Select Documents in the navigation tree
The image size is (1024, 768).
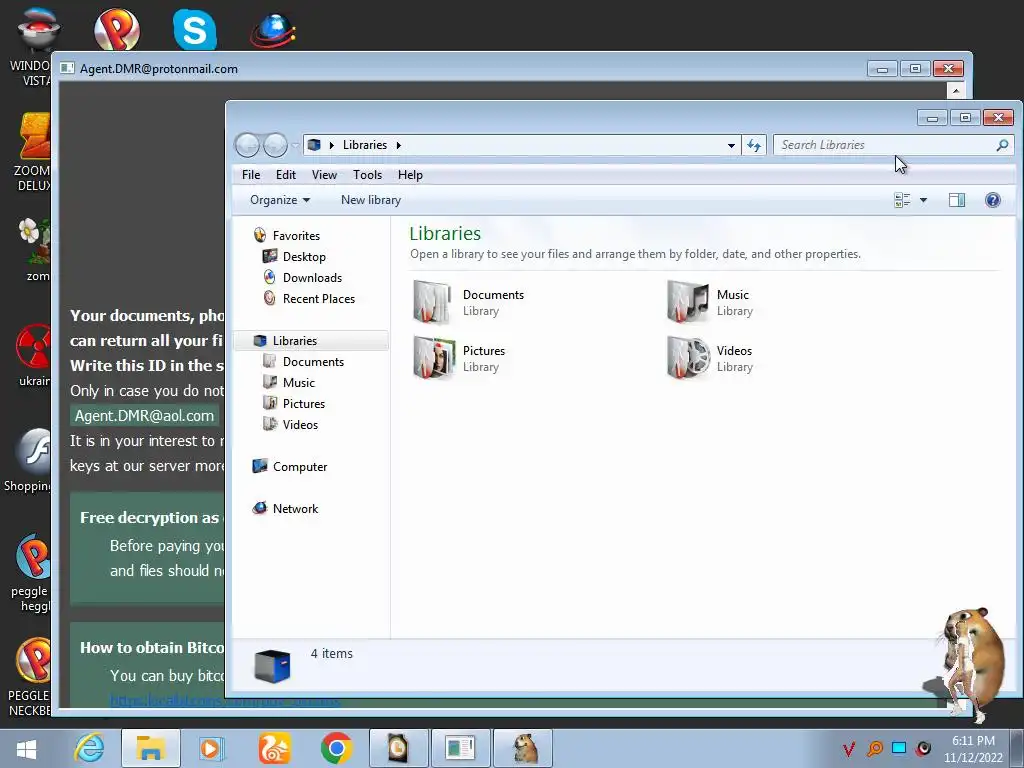[313, 362]
